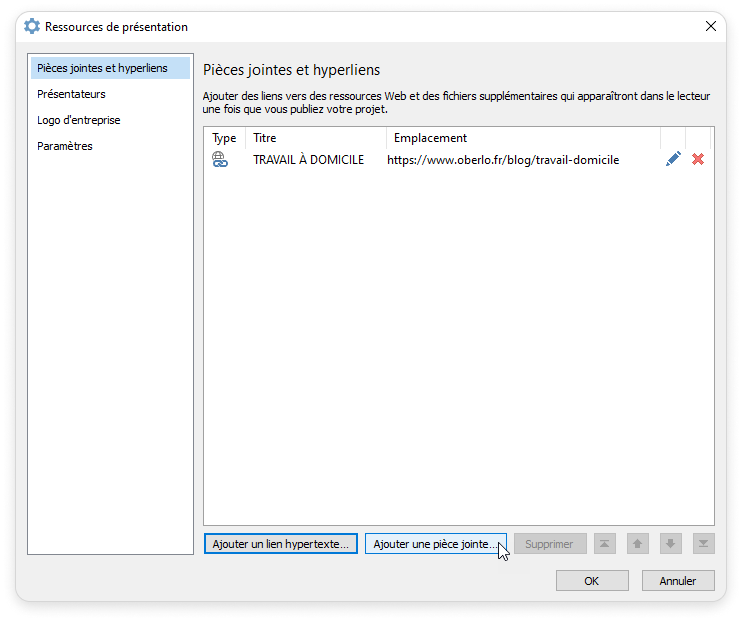The width and height of the screenshot is (742, 621).
Task: Switch to Logo d'entreprise section
Action: (x=79, y=120)
